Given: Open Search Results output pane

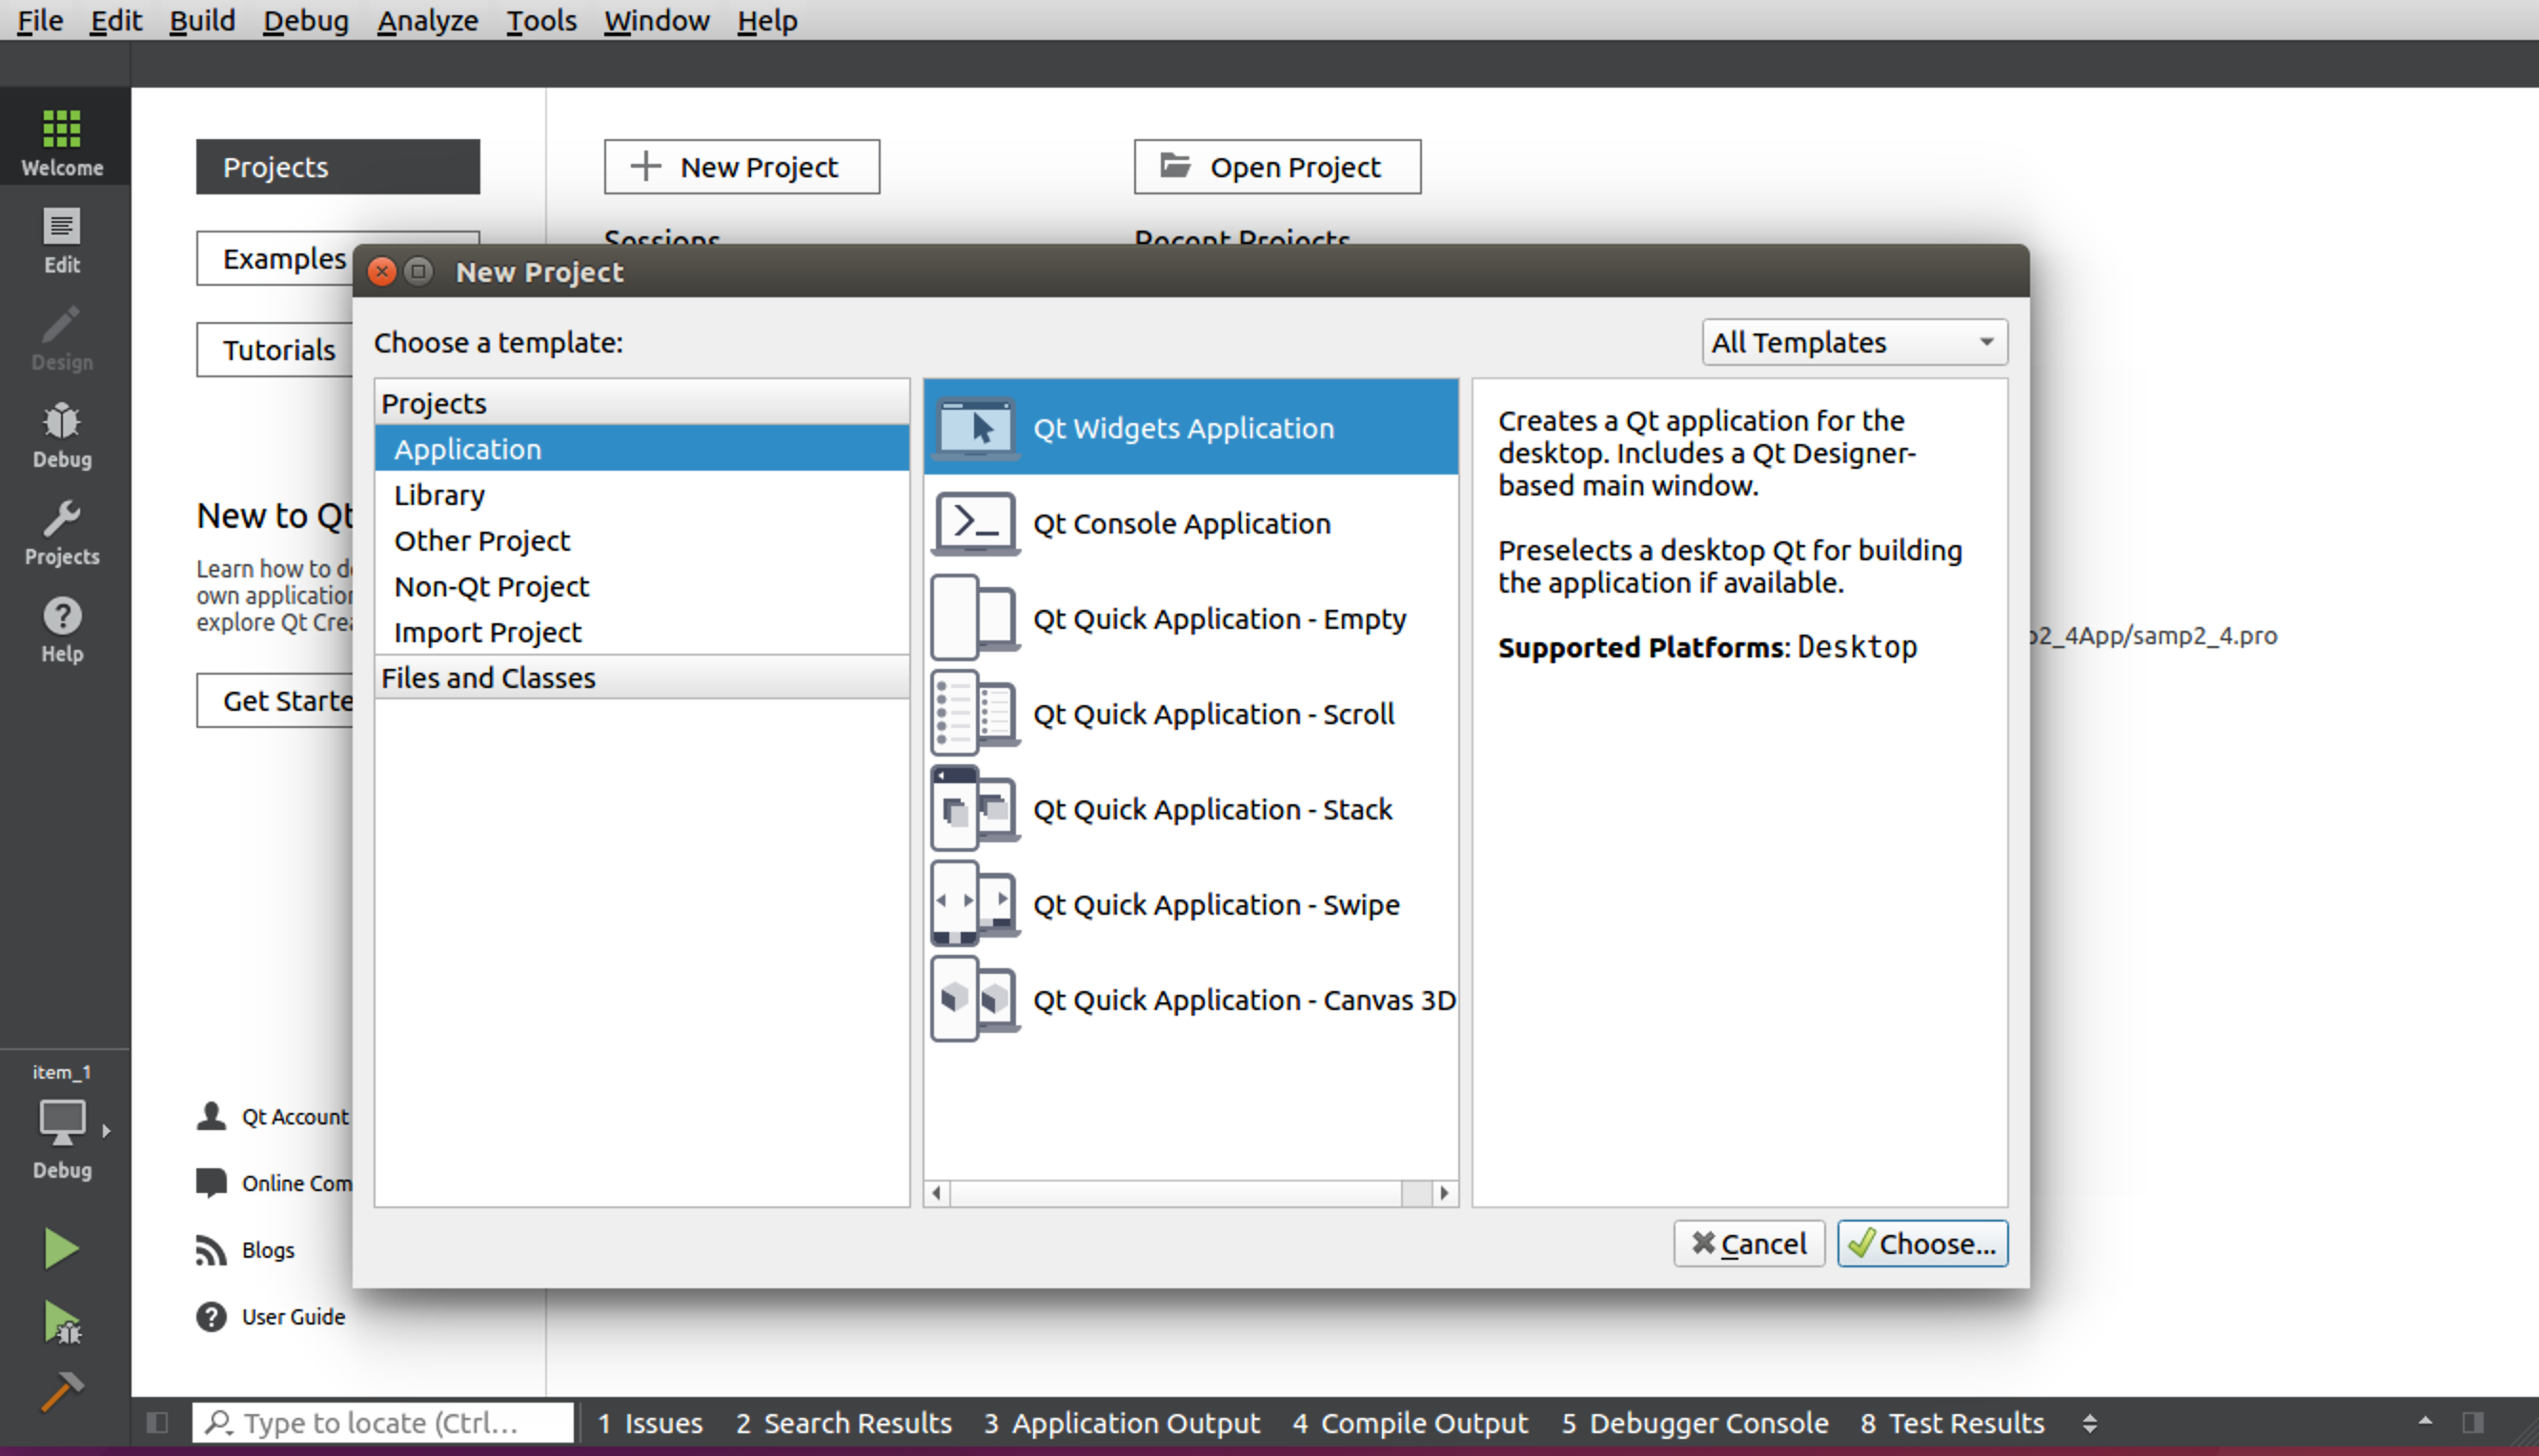Looking at the screenshot, I should [844, 1423].
